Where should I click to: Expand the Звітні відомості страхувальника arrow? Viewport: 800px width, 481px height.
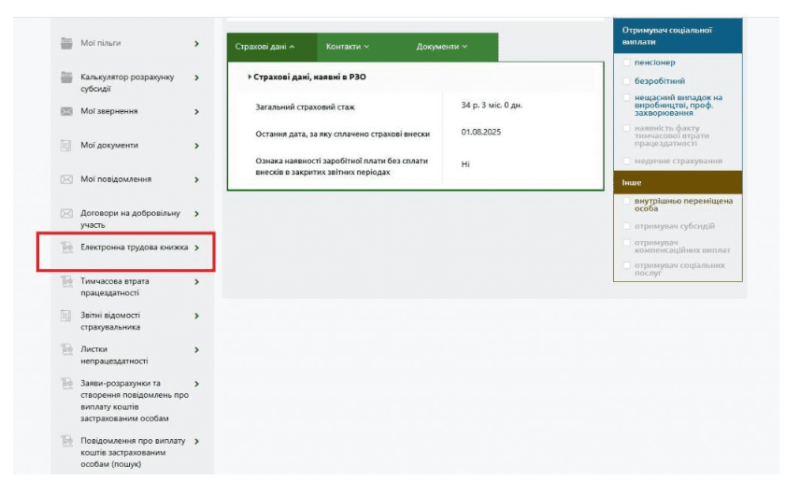[x=196, y=316]
